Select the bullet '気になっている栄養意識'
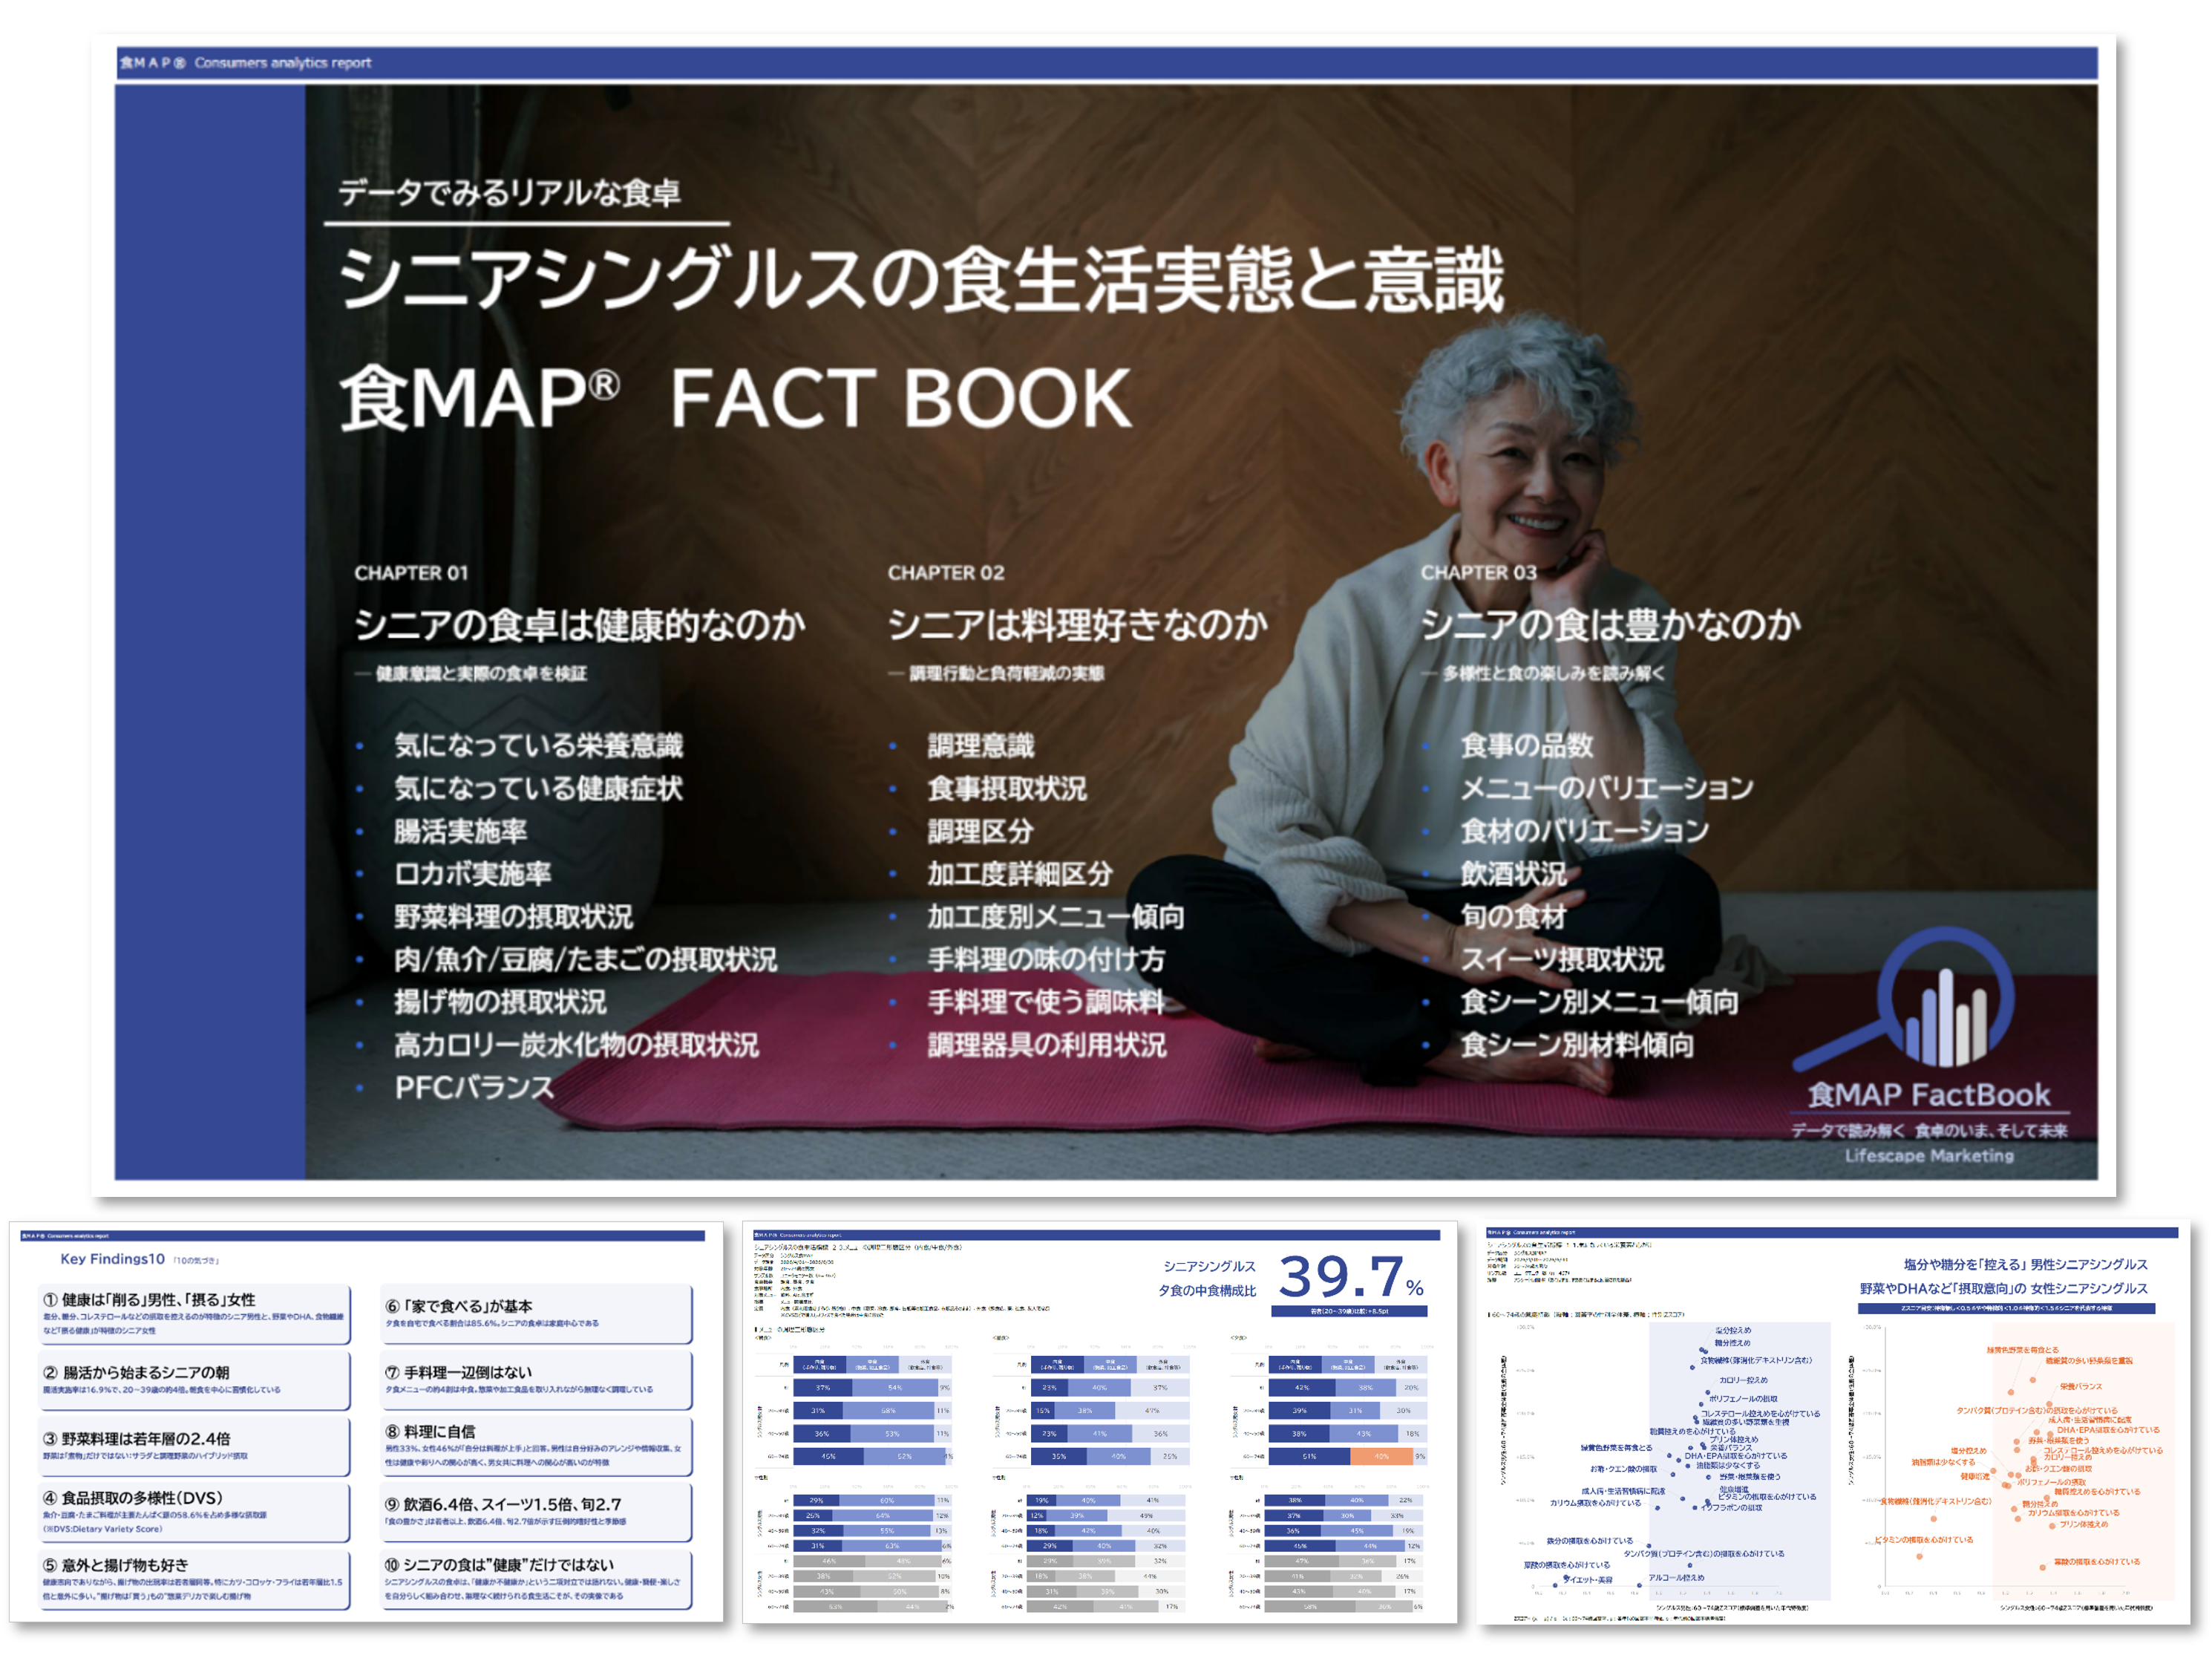Screen dimensions: 2212x1658 click(x=538, y=745)
